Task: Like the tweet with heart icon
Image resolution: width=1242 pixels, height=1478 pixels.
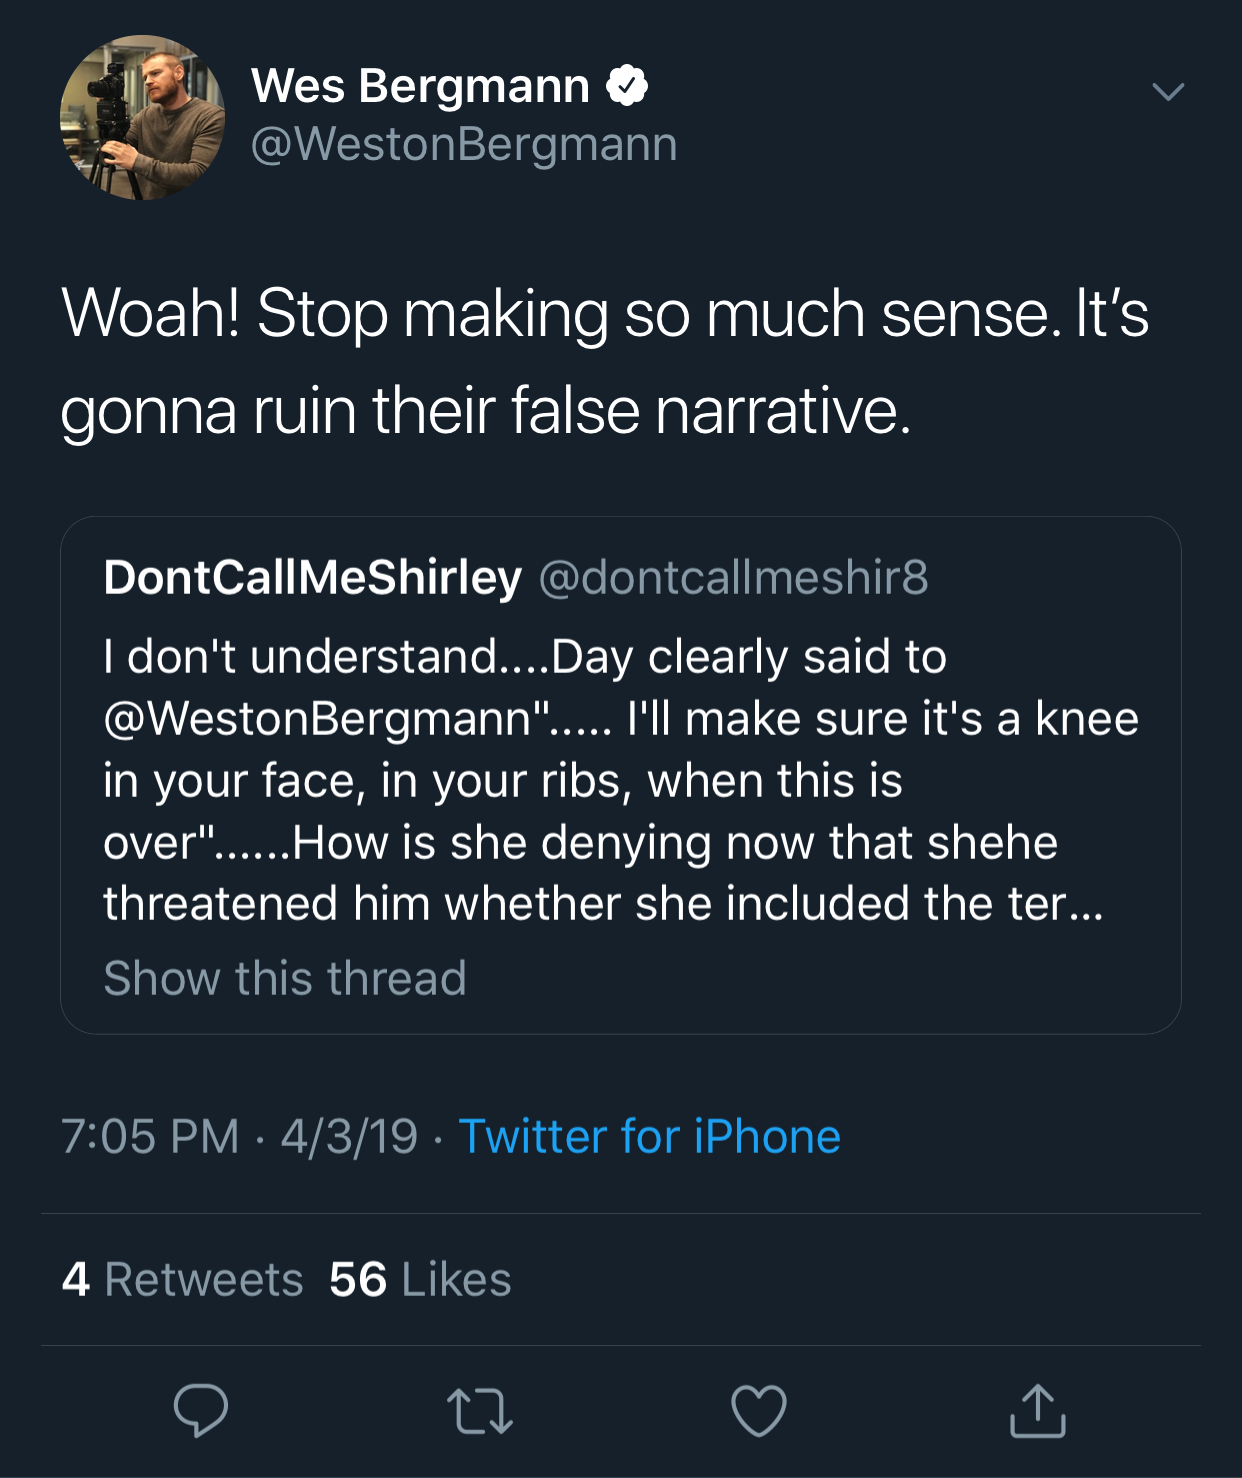Action: tap(759, 1410)
